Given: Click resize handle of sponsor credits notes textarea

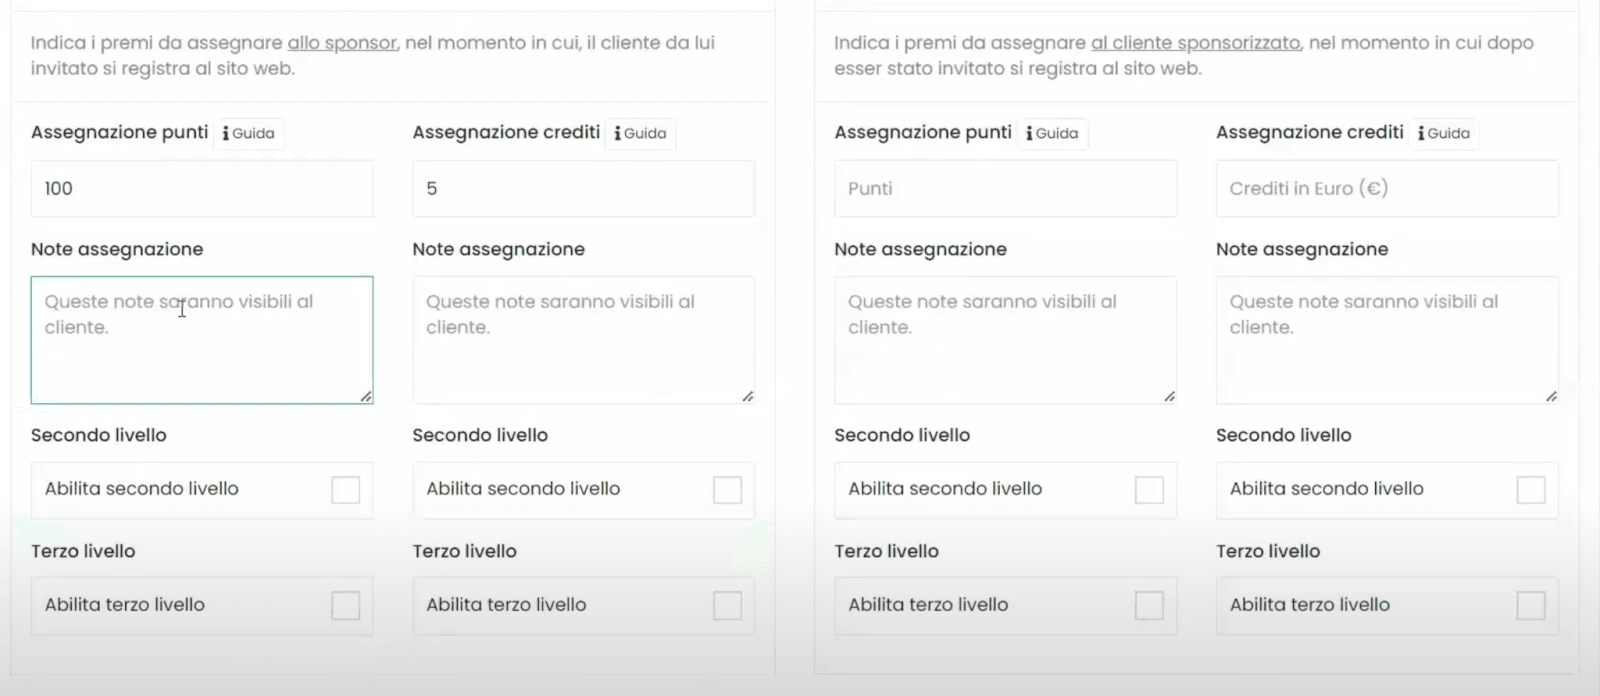Looking at the screenshot, I should tap(748, 397).
